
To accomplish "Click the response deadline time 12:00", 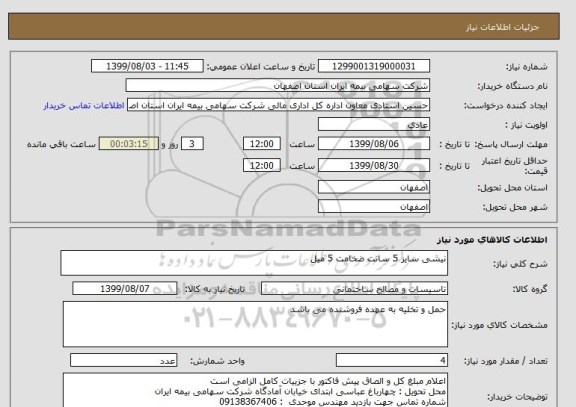I will pyautogui.click(x=262, y=144).
